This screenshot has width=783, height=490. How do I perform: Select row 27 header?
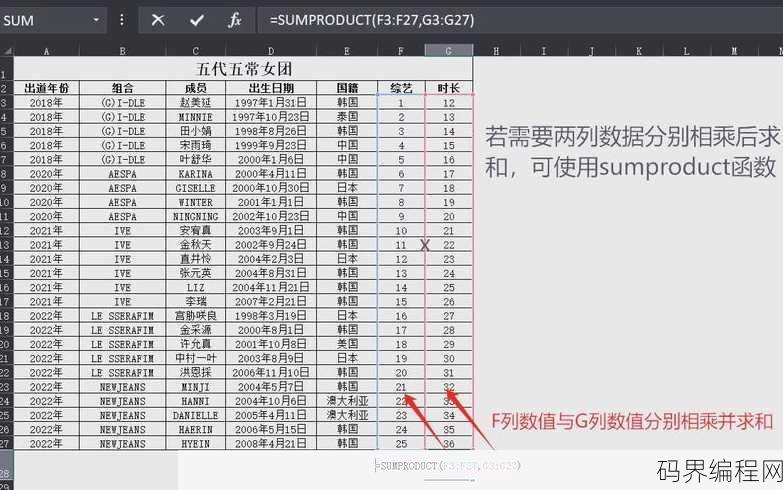[6, 444]
